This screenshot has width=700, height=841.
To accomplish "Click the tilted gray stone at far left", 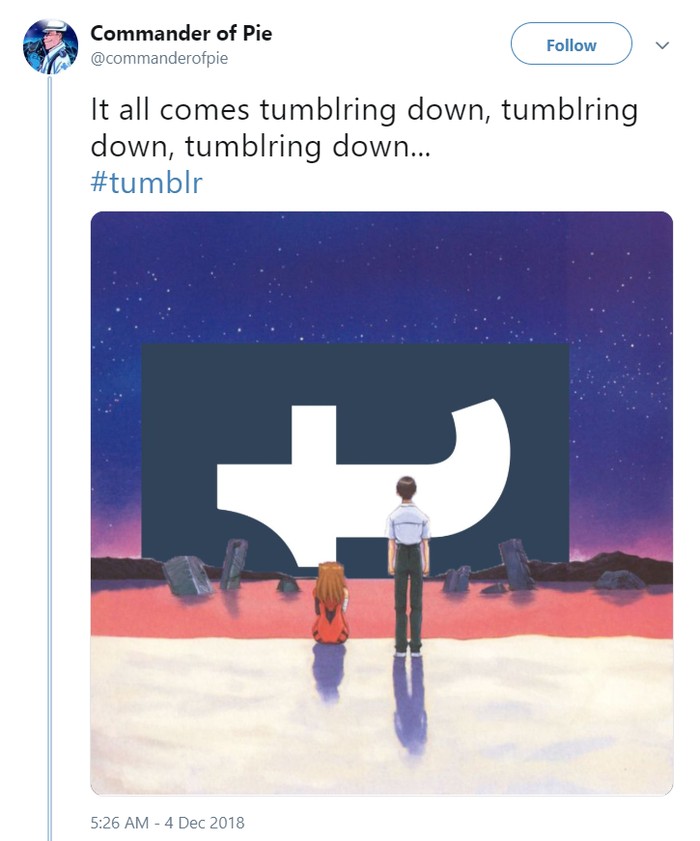I will pyautogui.click(x=186, y=575).
